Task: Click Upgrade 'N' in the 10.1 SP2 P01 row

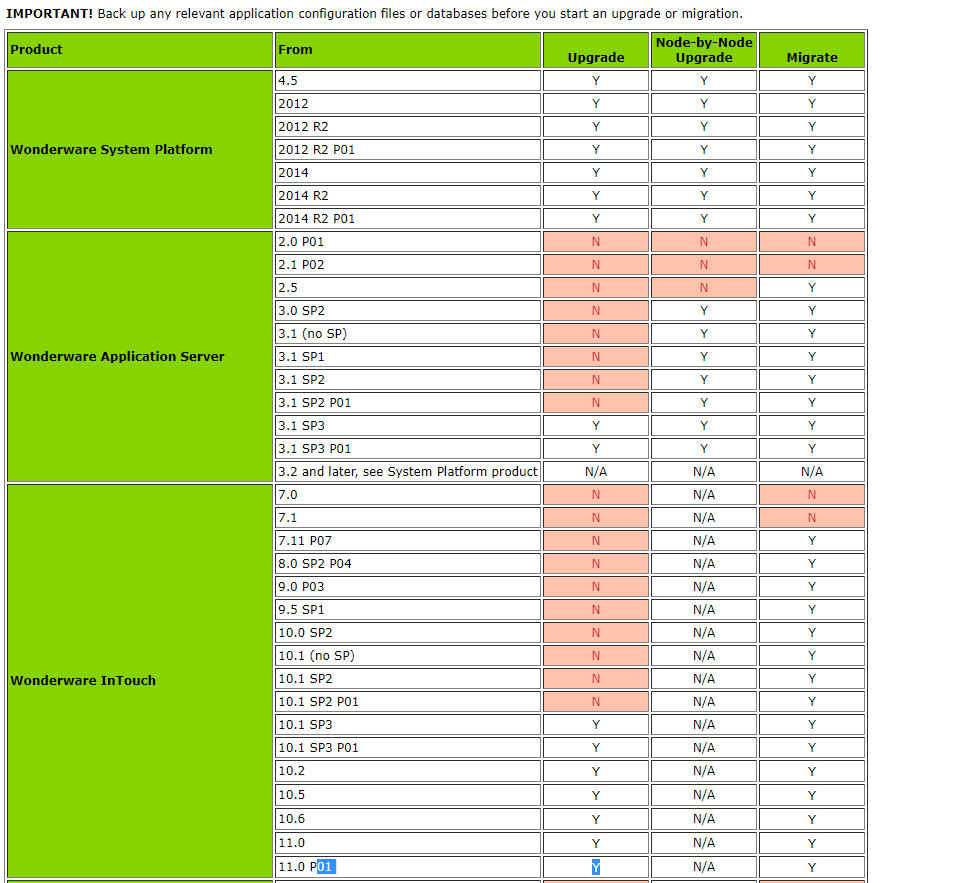Action: (596, 702)
